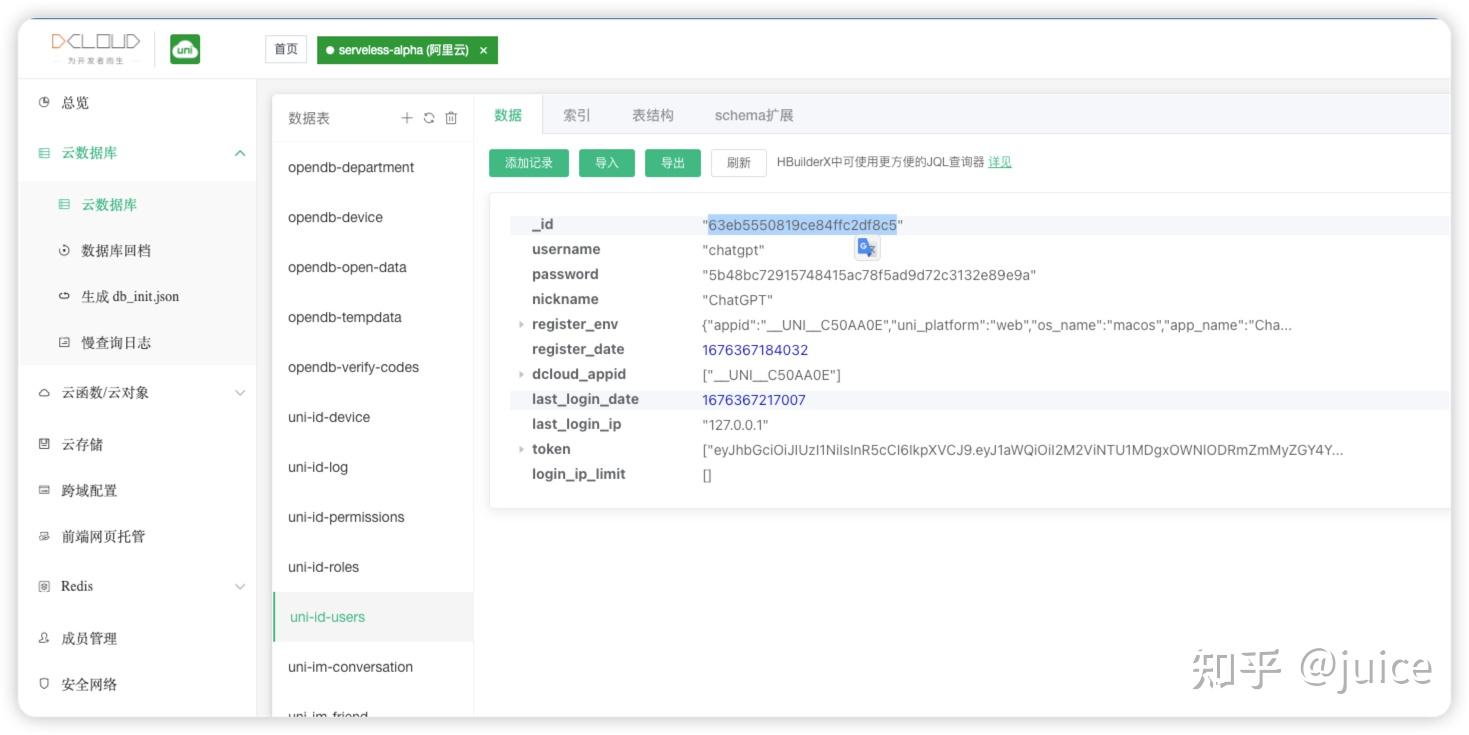Click the login_ip_limit empty array value

pyautogui.click(x=707, y=475)
